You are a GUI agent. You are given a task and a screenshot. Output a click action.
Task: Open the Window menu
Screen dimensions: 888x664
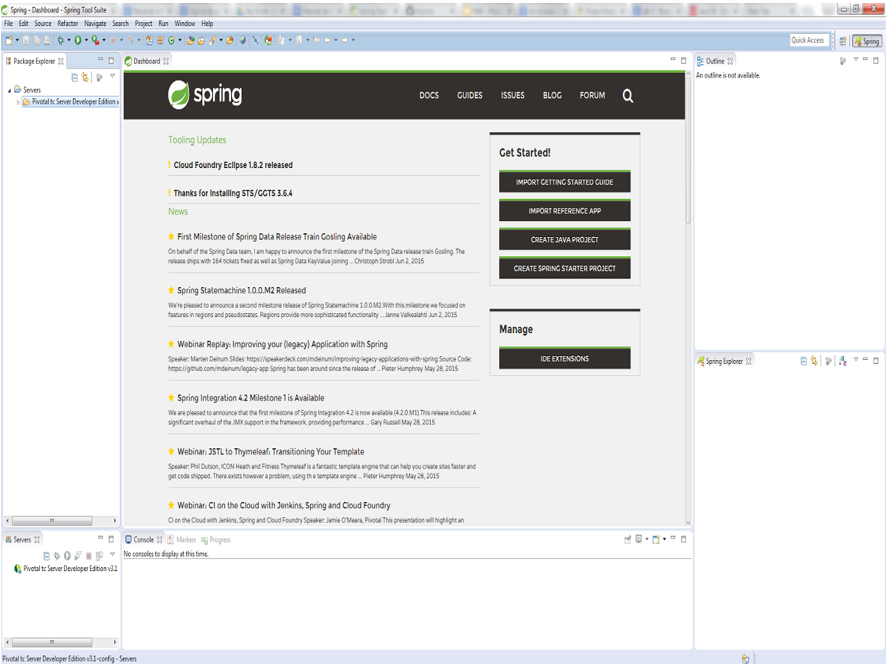pos(185,24)
